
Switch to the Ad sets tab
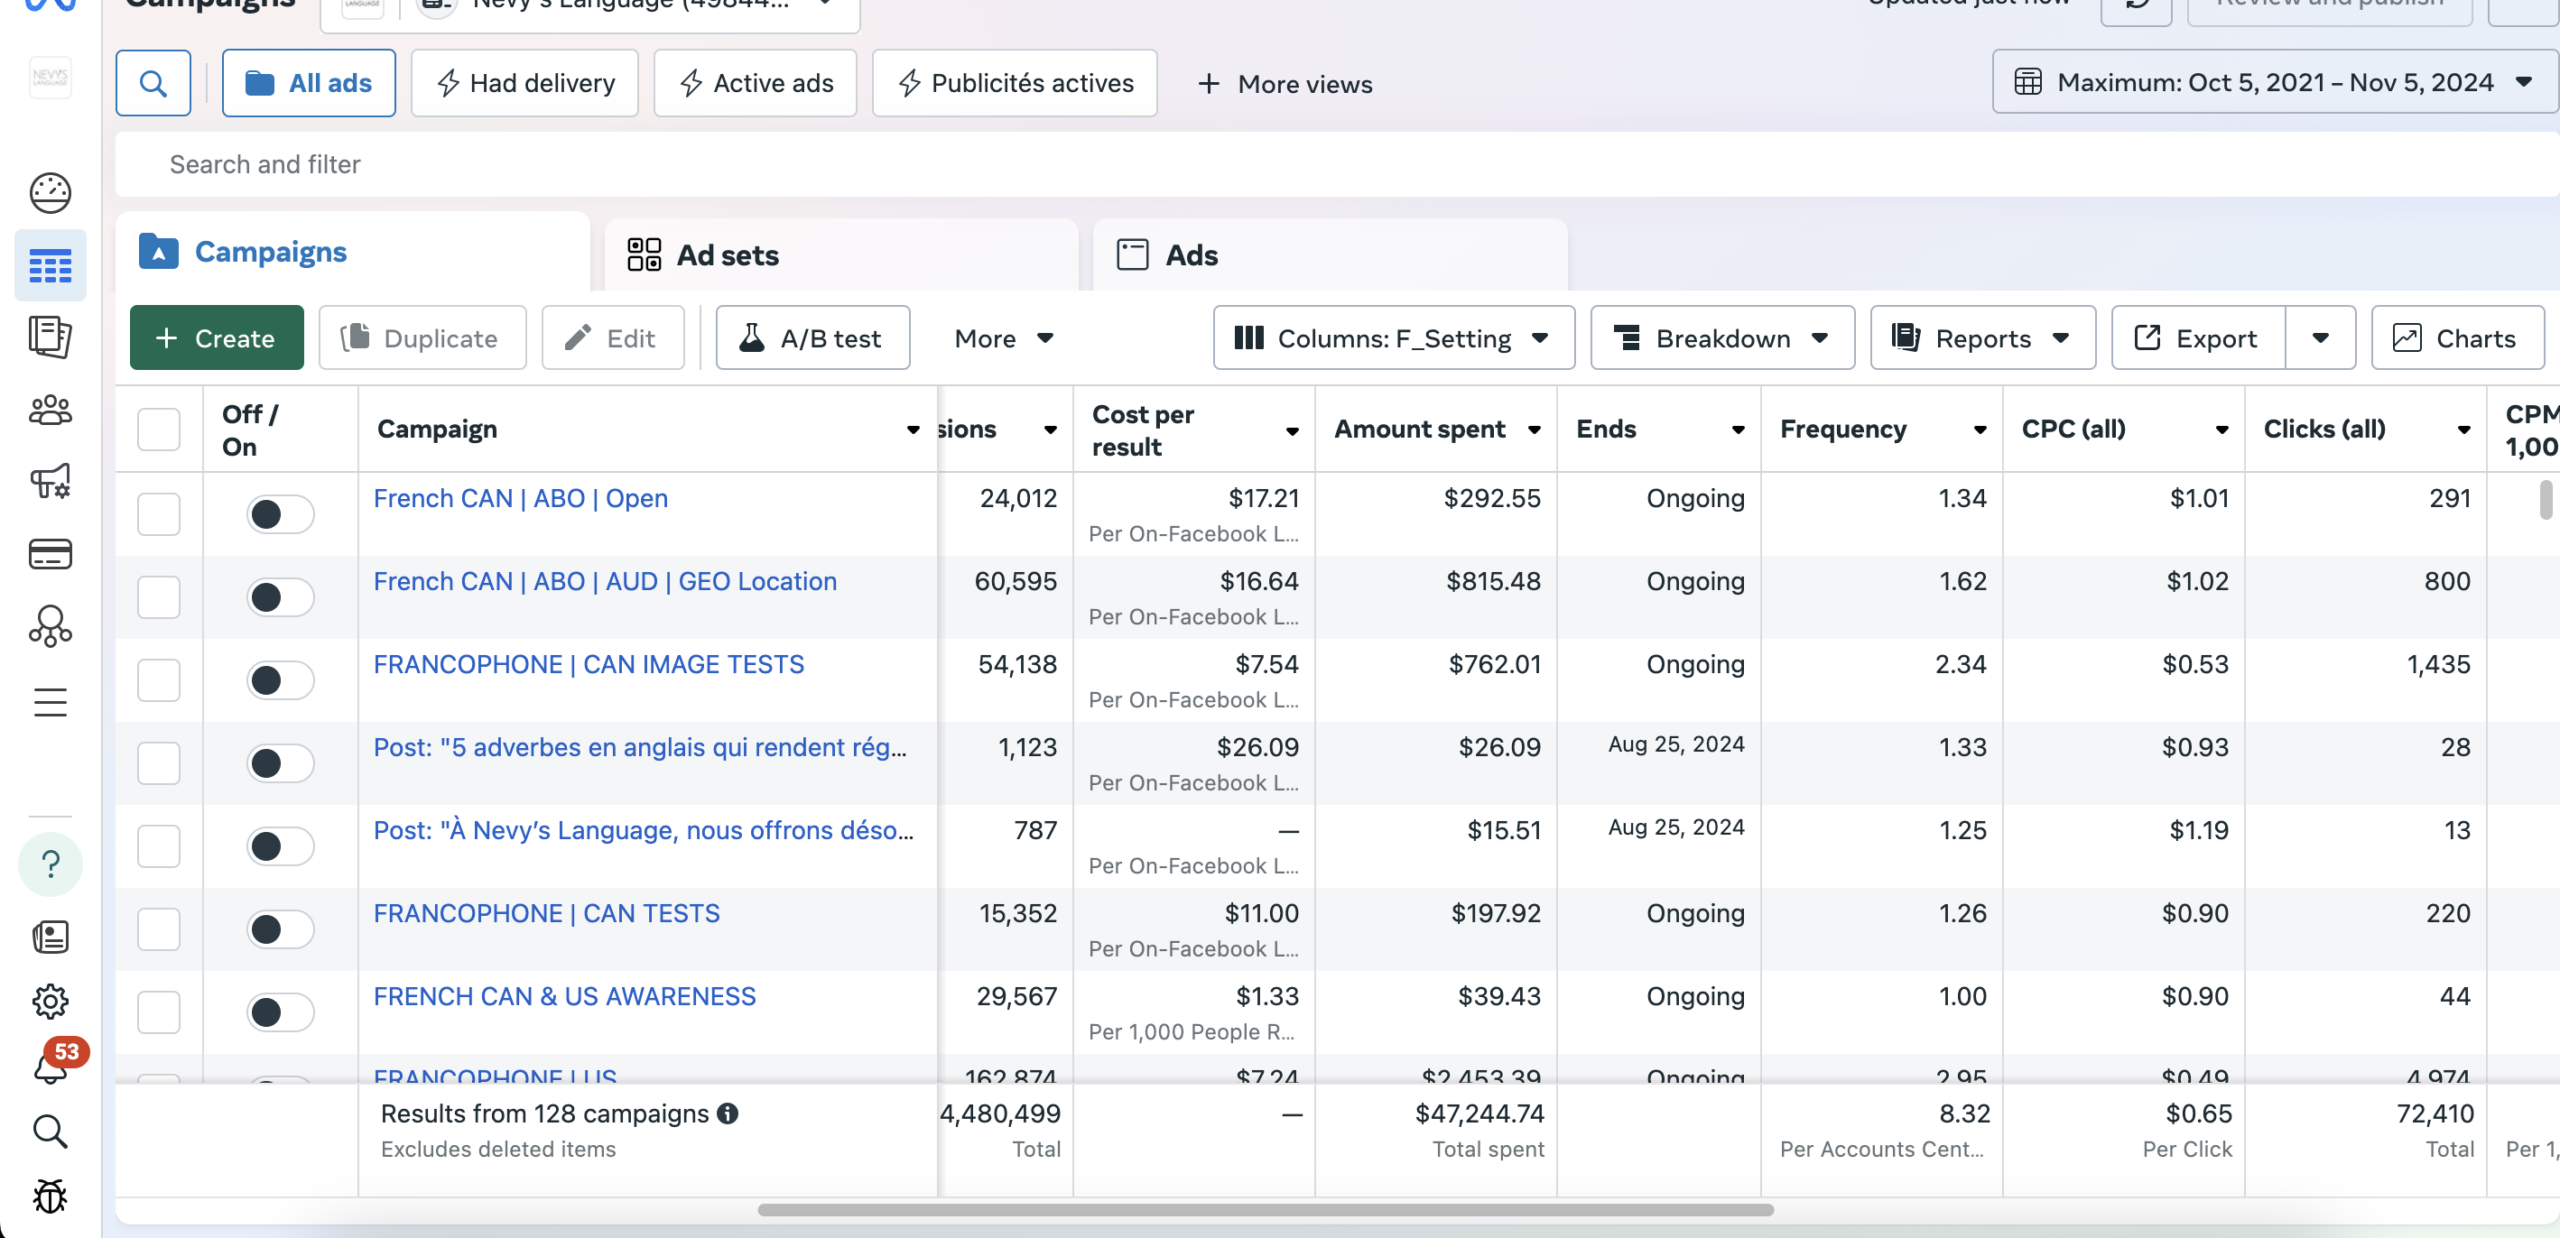[841, 255]
